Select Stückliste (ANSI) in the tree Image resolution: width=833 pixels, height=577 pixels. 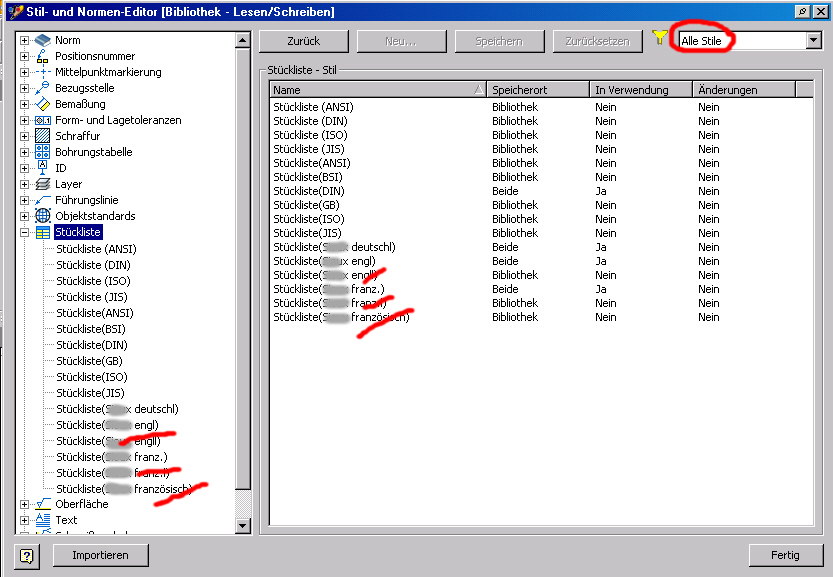(96, 249)
